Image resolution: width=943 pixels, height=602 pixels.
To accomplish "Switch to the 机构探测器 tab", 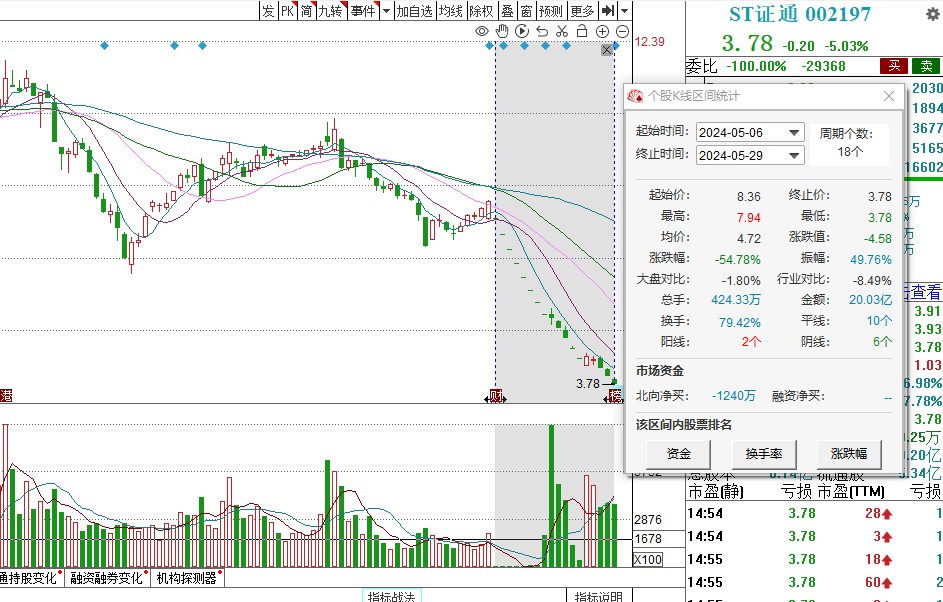I will click(188, 578).
